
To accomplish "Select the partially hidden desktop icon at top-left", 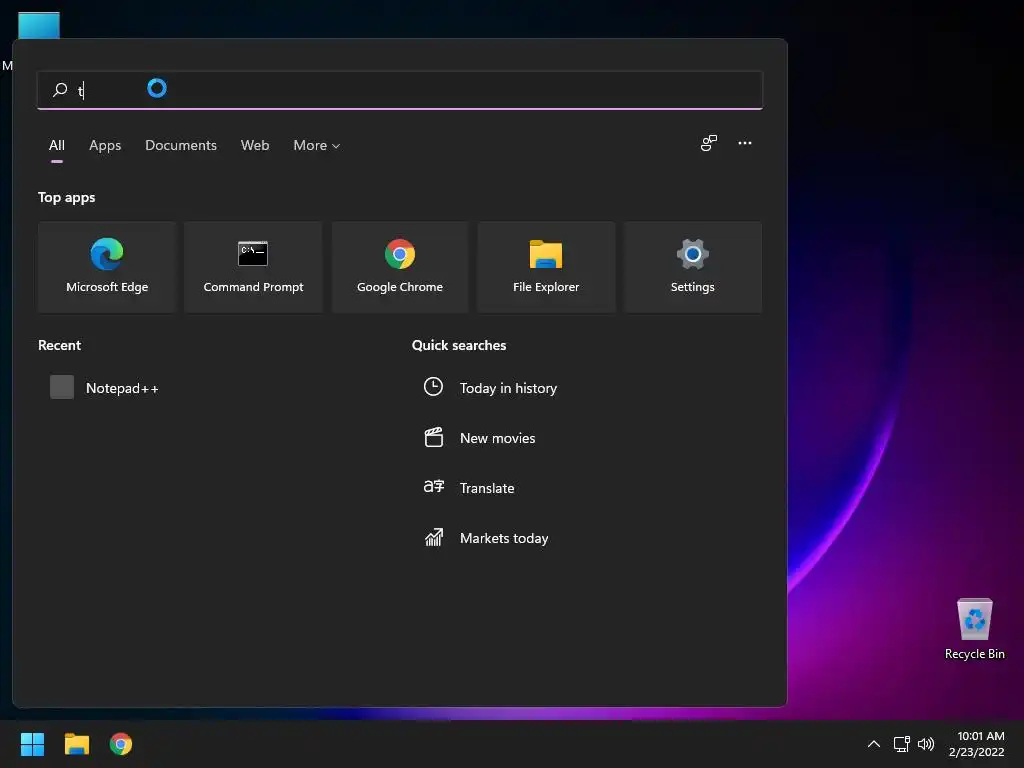I will pyautogui.click(x=39, y=25).
